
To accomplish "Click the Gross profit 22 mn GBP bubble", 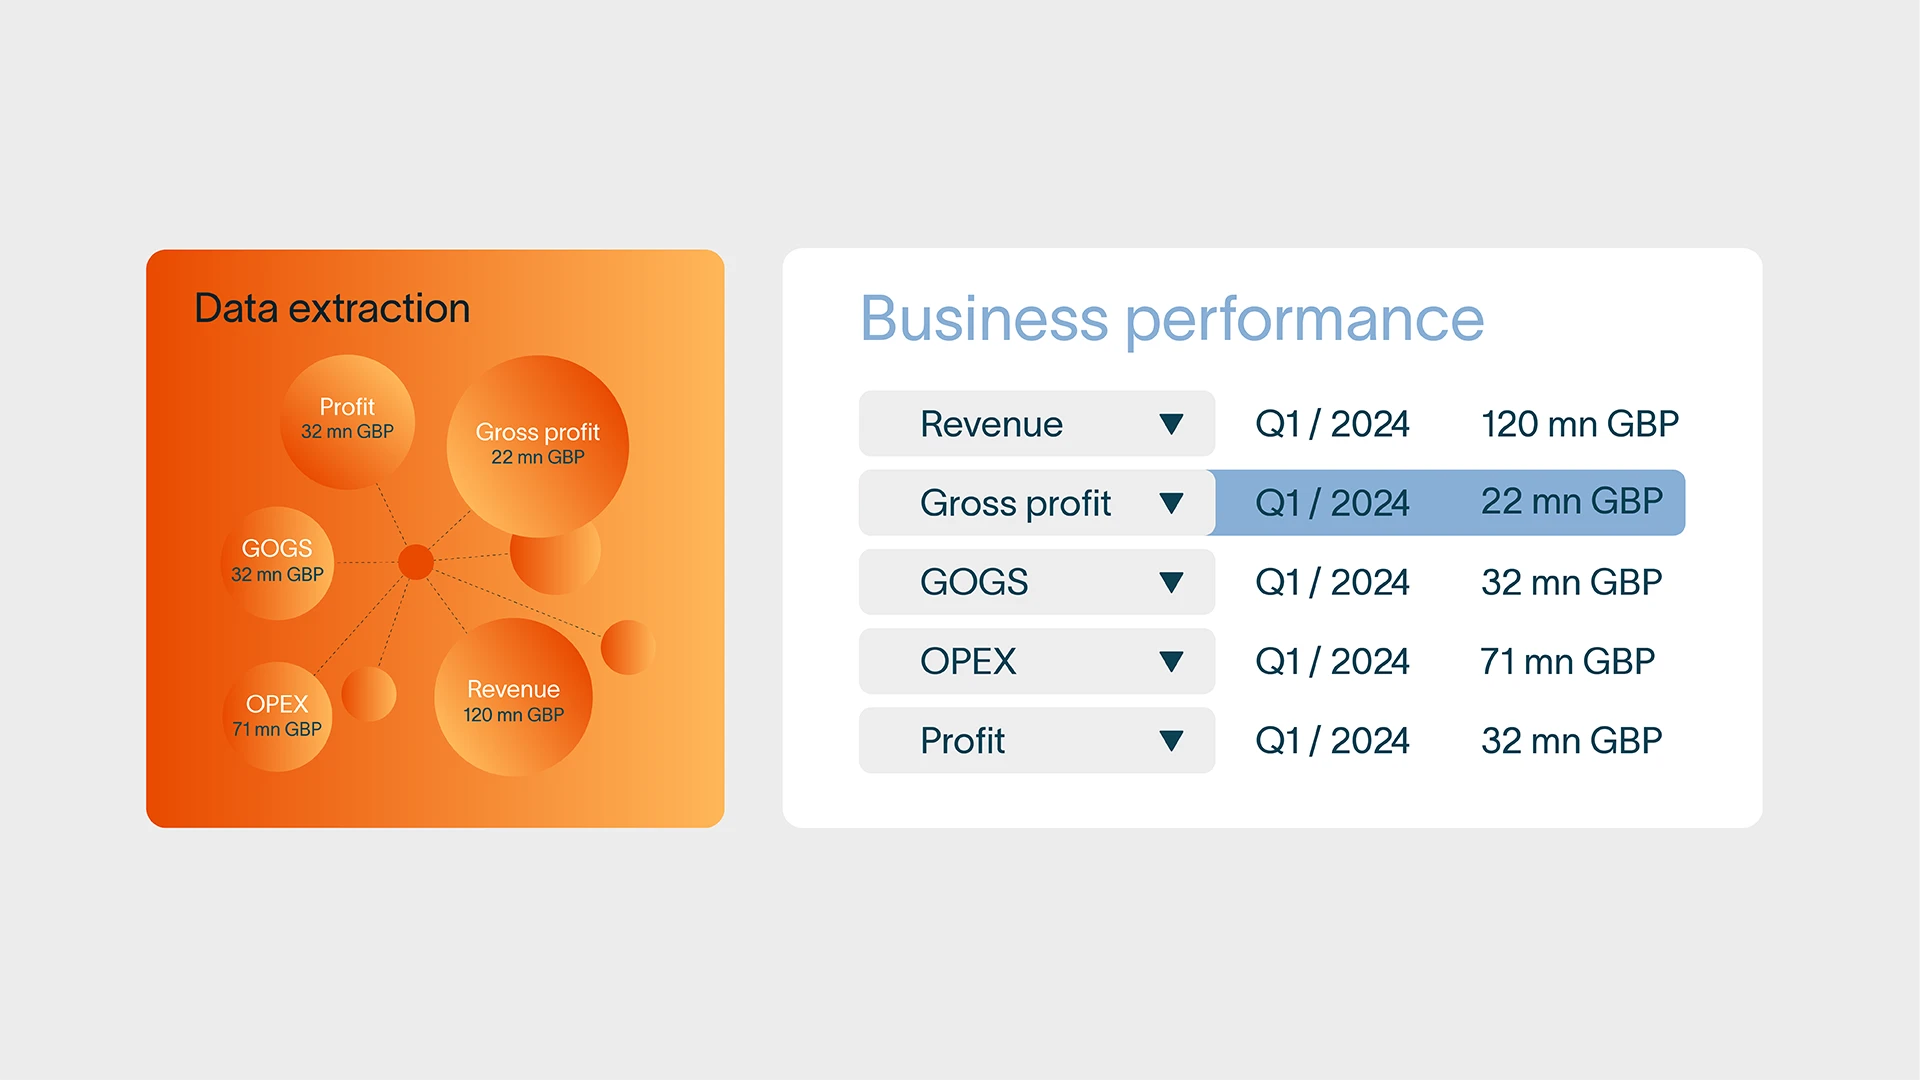I will point(537,444).
